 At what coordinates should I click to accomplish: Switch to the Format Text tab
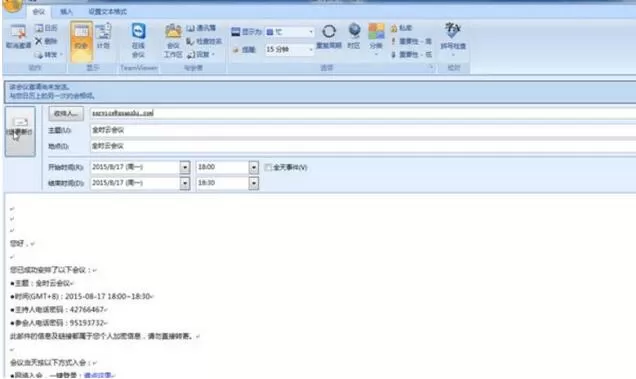pos(107,12)
